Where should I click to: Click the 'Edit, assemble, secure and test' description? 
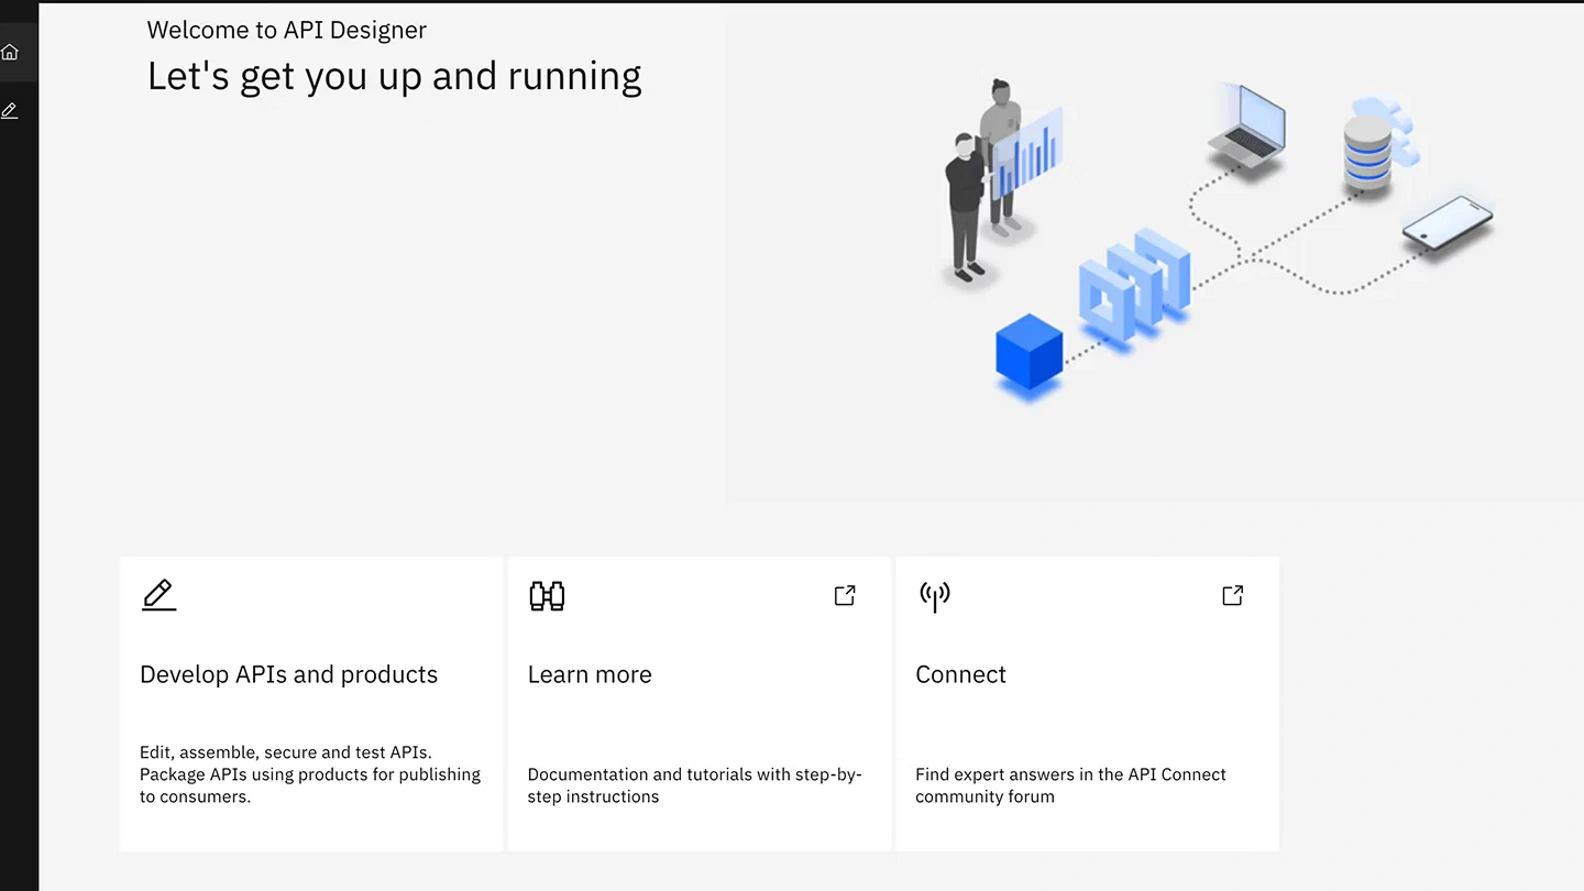[309, 774]
